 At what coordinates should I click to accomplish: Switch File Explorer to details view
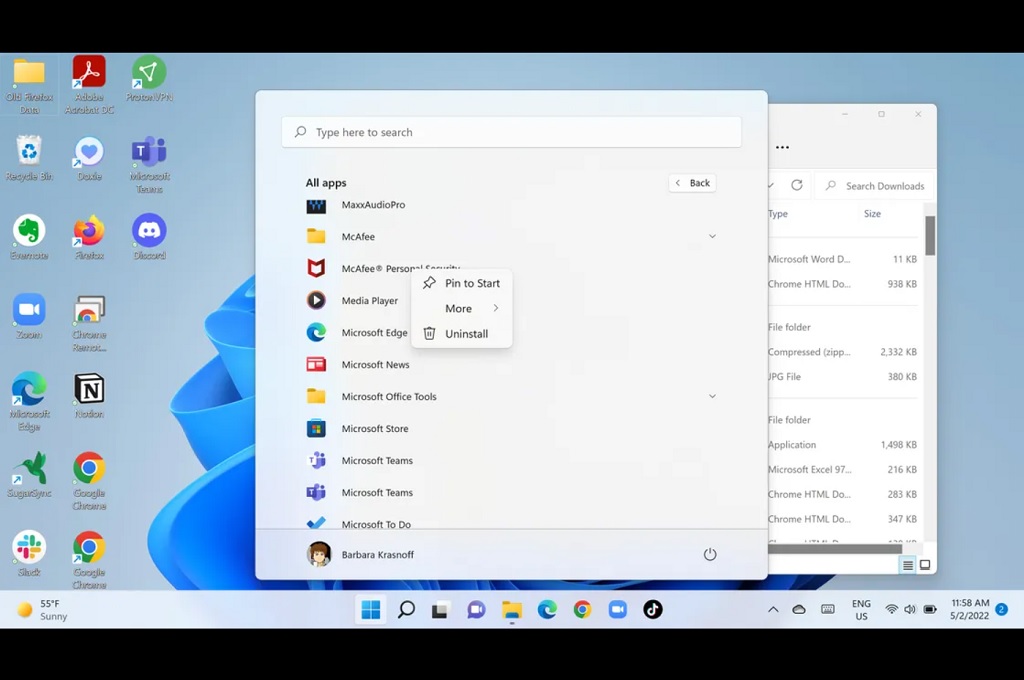908,565
